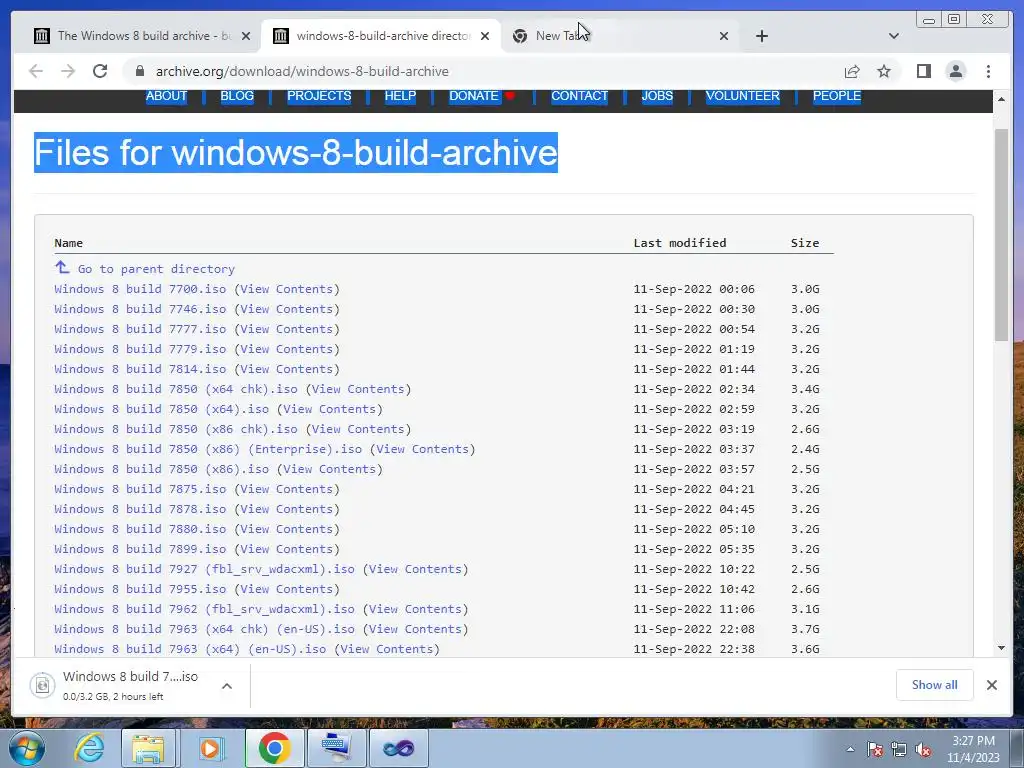Open VOLUNTEER in the archive navigation
Screen dimensions: 1024x768
(743, 96)
